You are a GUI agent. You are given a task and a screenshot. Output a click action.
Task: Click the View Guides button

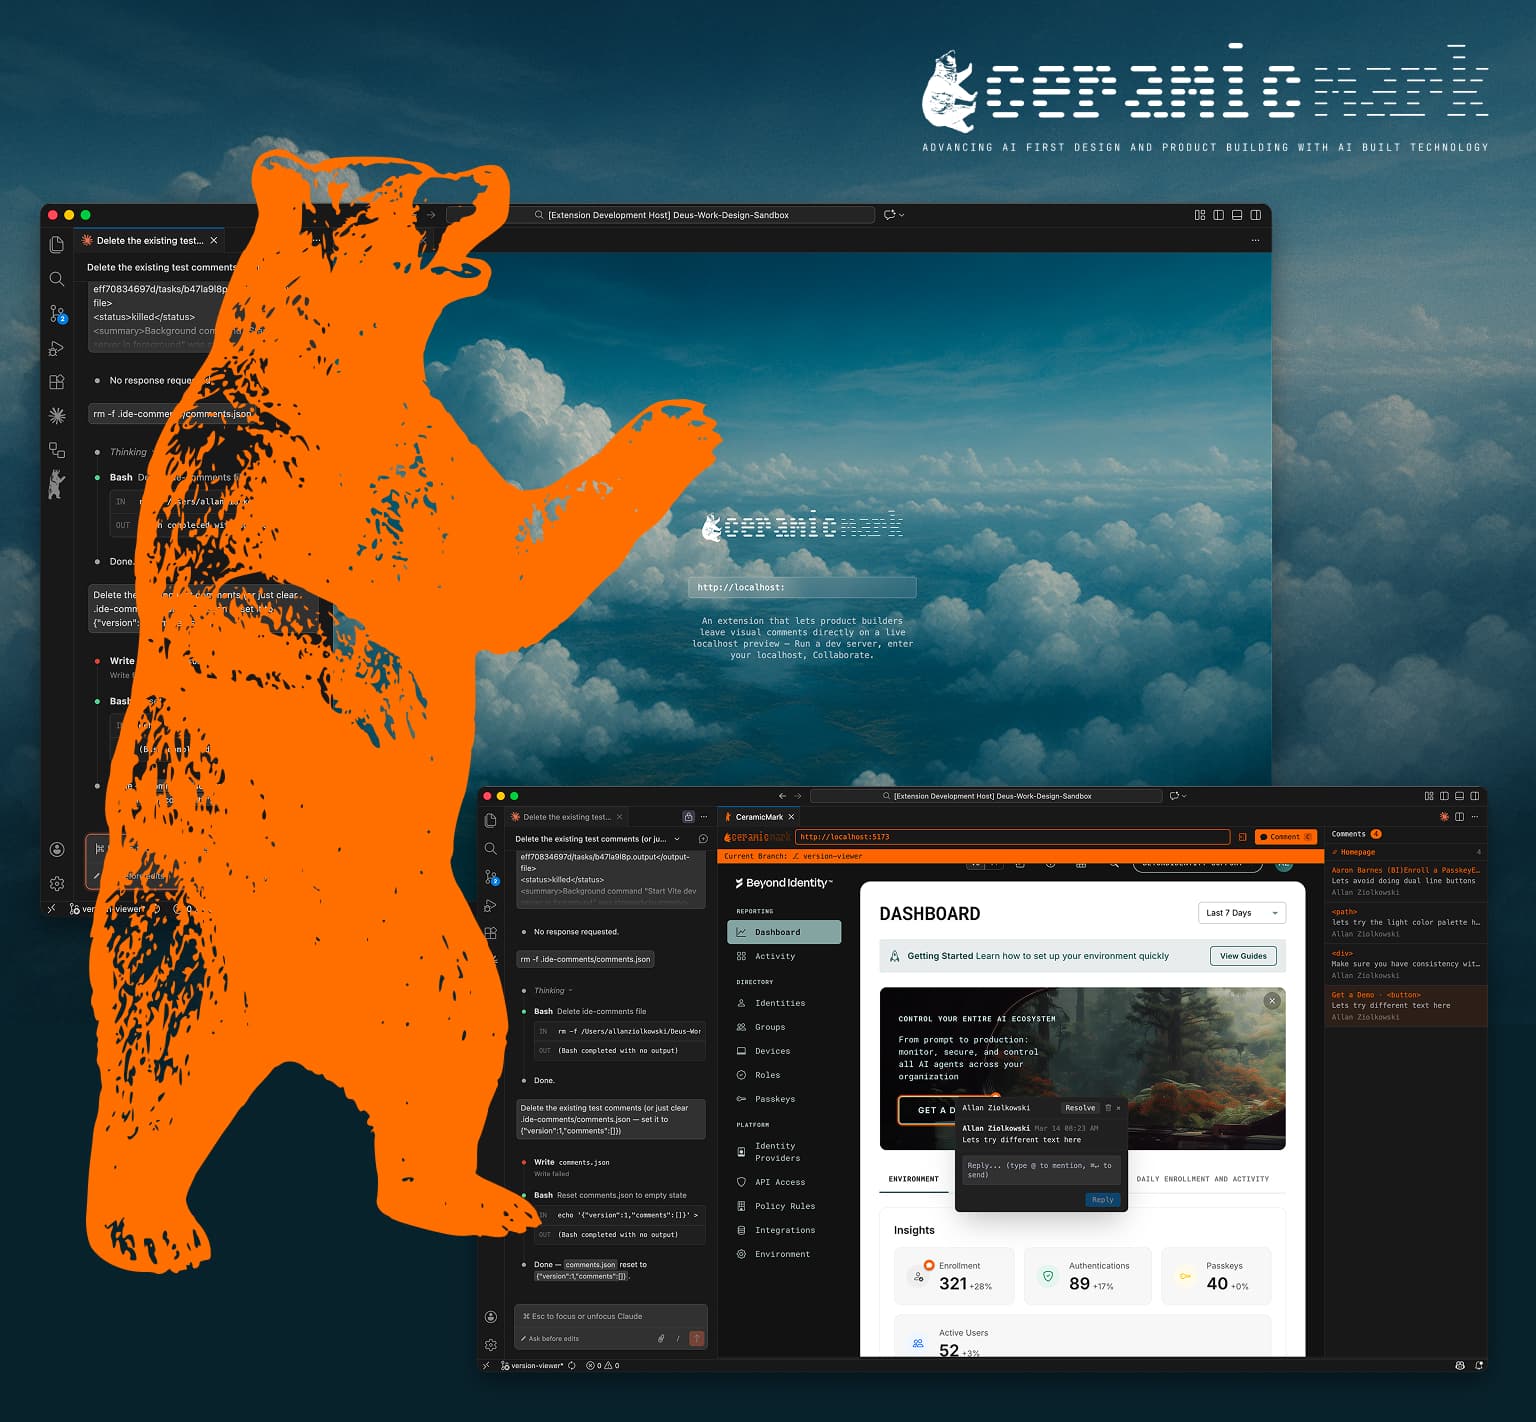1243,956
